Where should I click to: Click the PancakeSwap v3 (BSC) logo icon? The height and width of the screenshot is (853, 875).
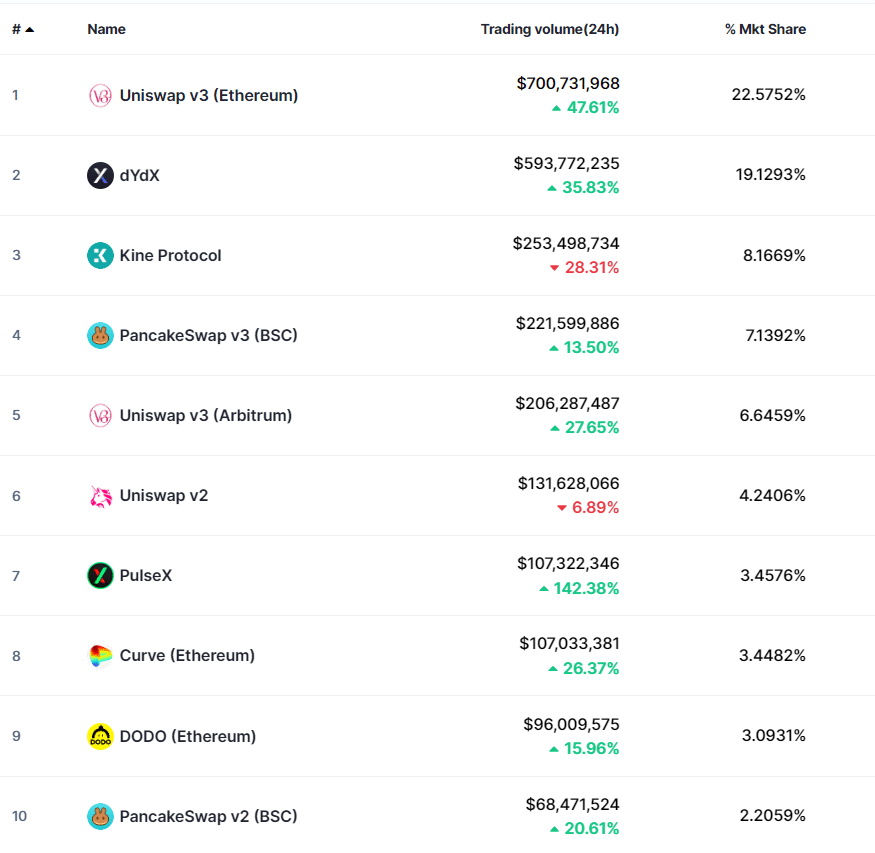pos(100,335)
